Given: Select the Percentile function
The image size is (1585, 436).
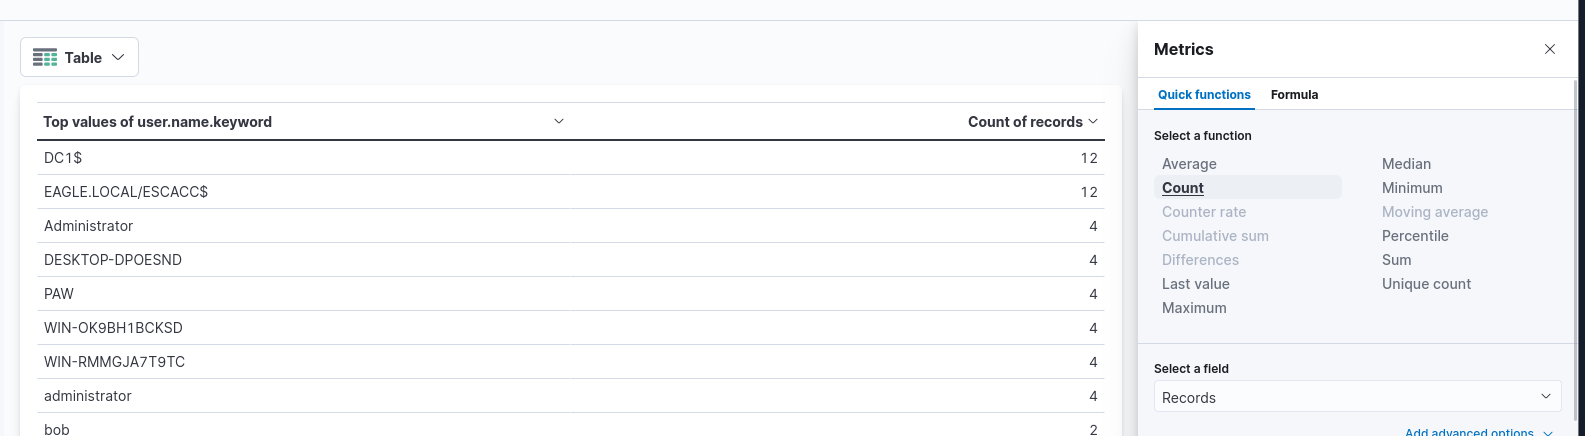Looking at the screenshot, I should (1415, 236).
